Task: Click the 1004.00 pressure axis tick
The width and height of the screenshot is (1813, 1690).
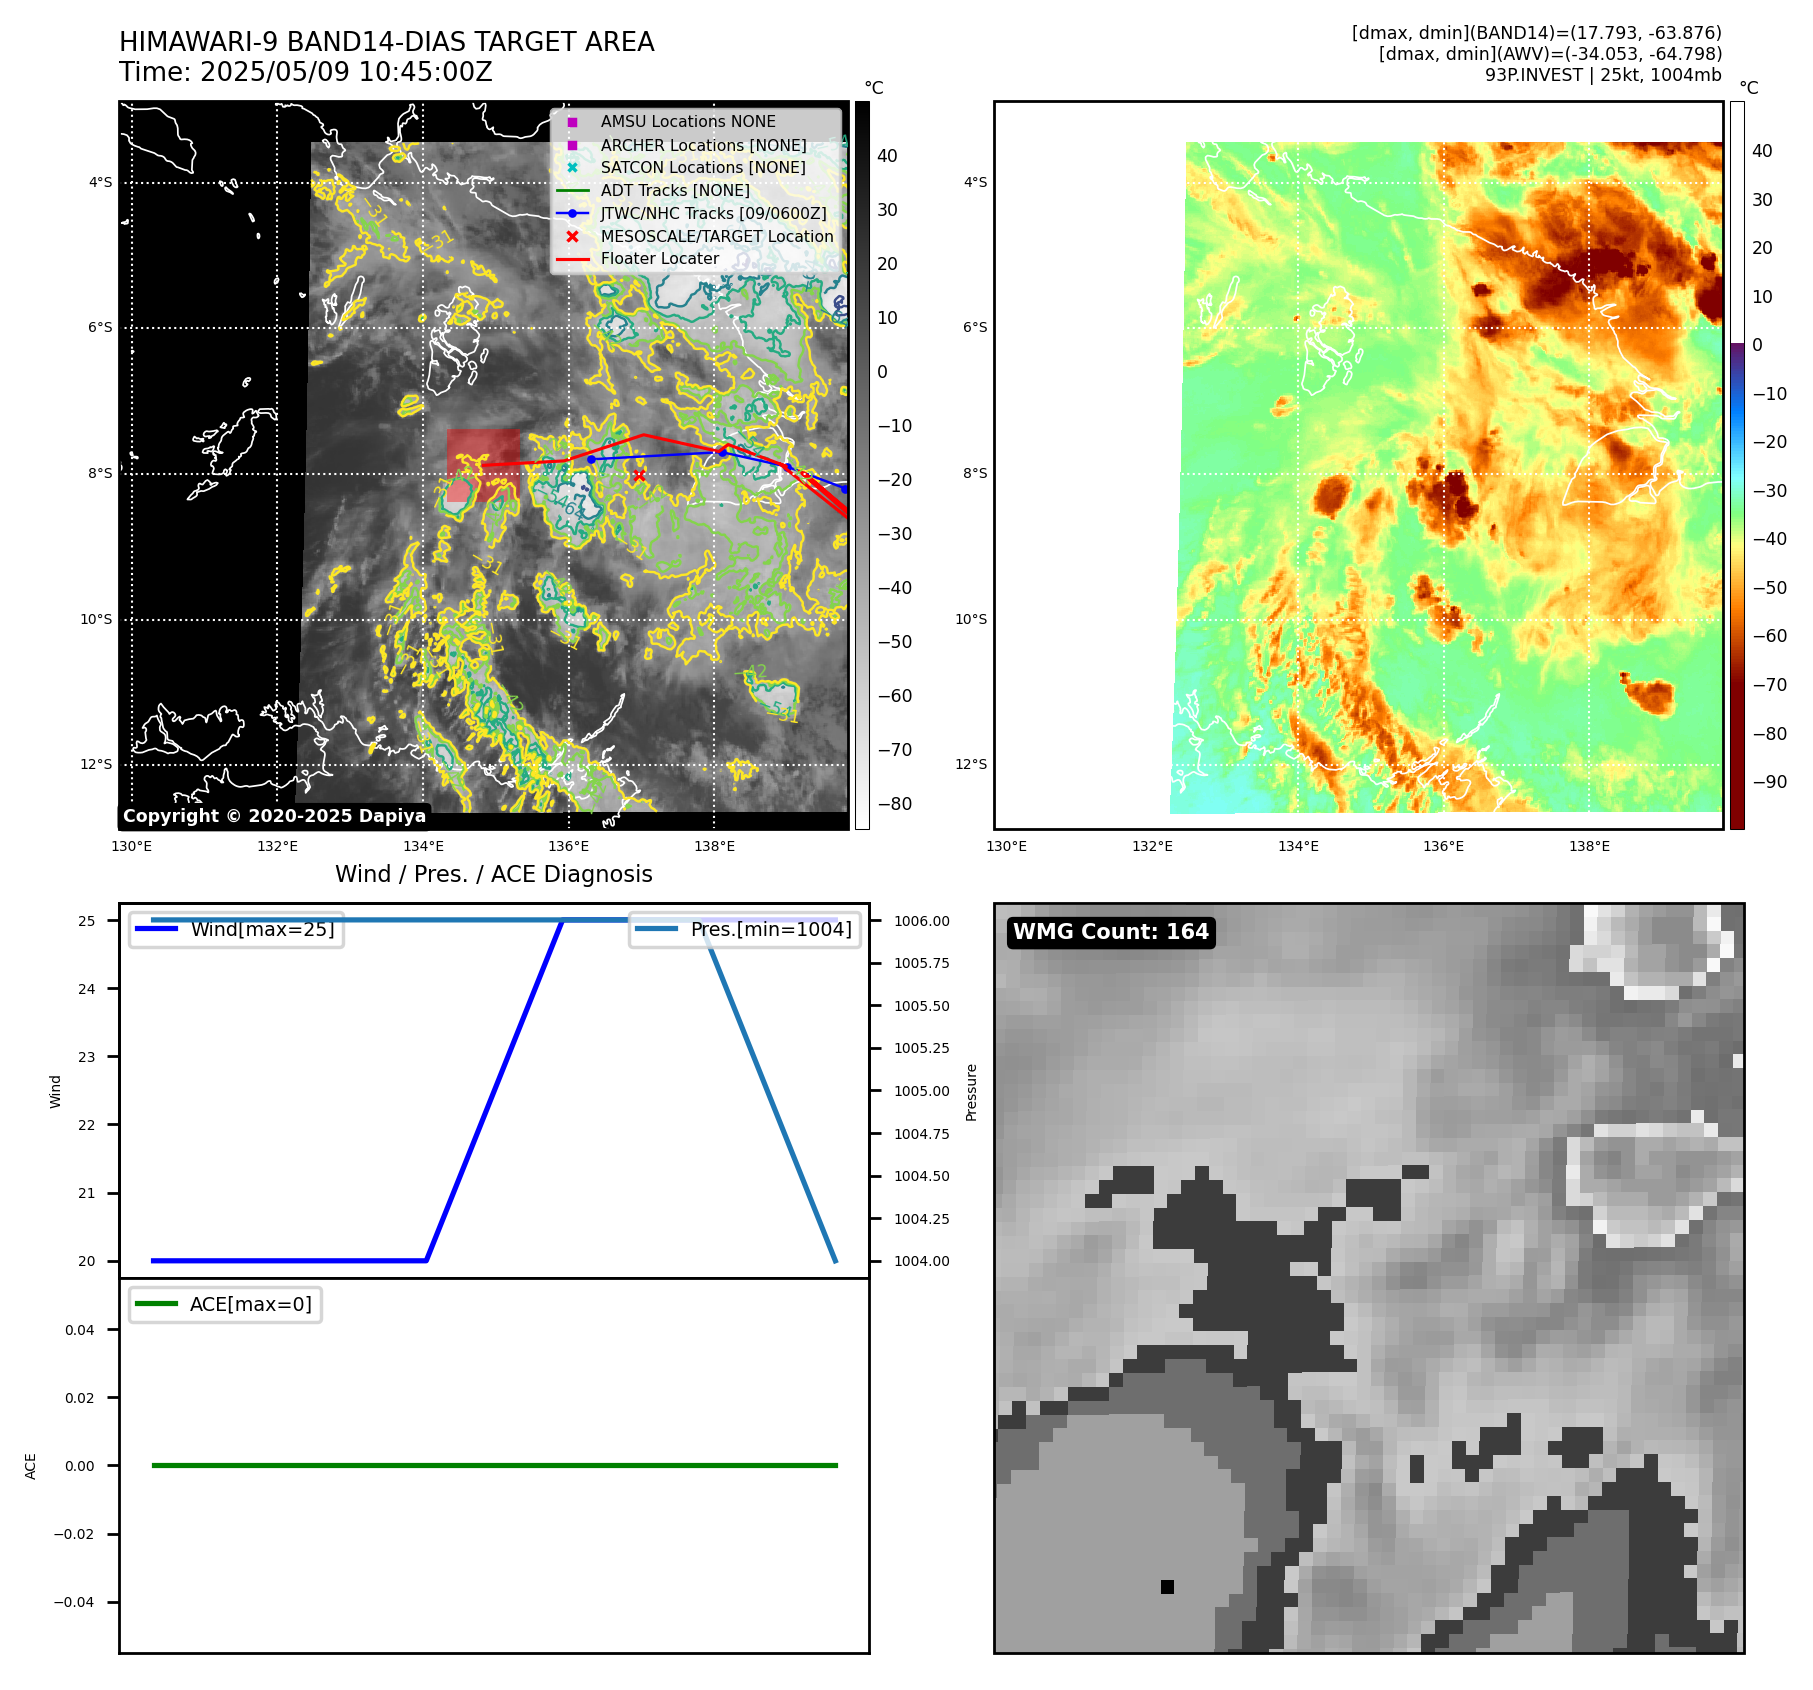Action: 922,1261
